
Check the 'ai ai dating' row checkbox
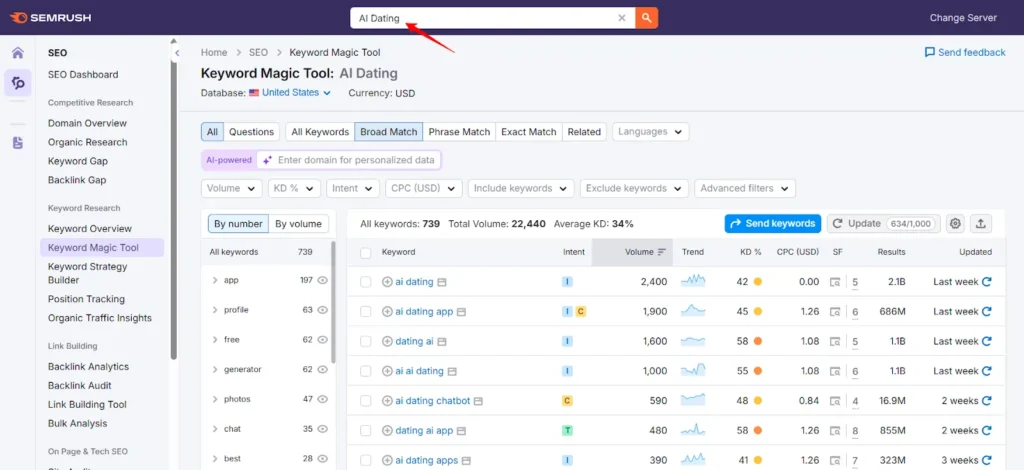[x=366, y=371]
